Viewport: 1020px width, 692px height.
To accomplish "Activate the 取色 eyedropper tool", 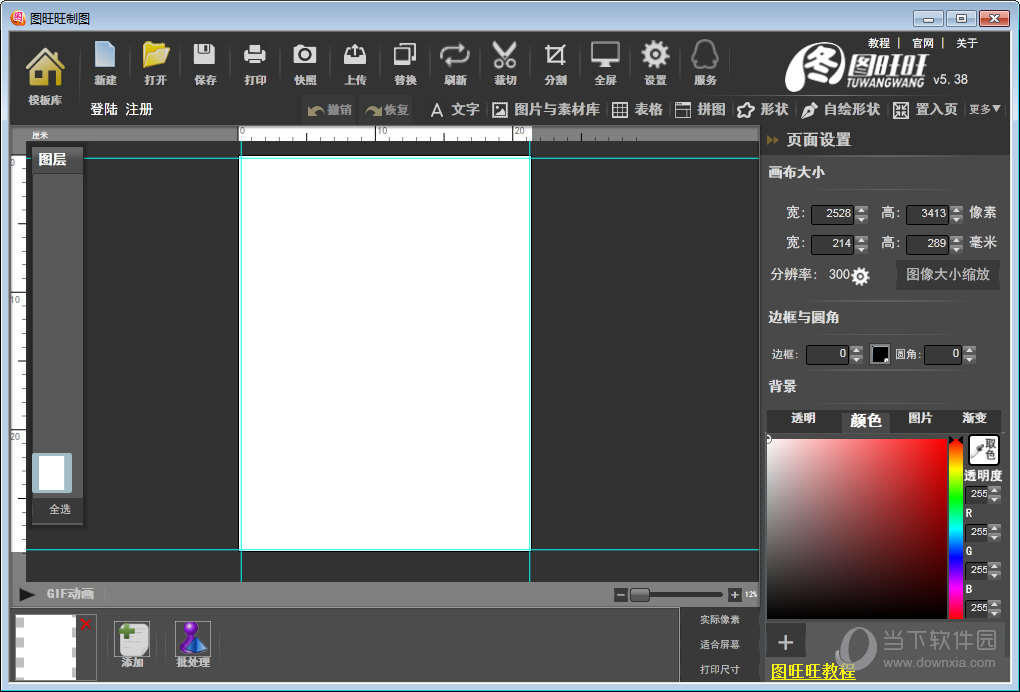I will (984, 449).
